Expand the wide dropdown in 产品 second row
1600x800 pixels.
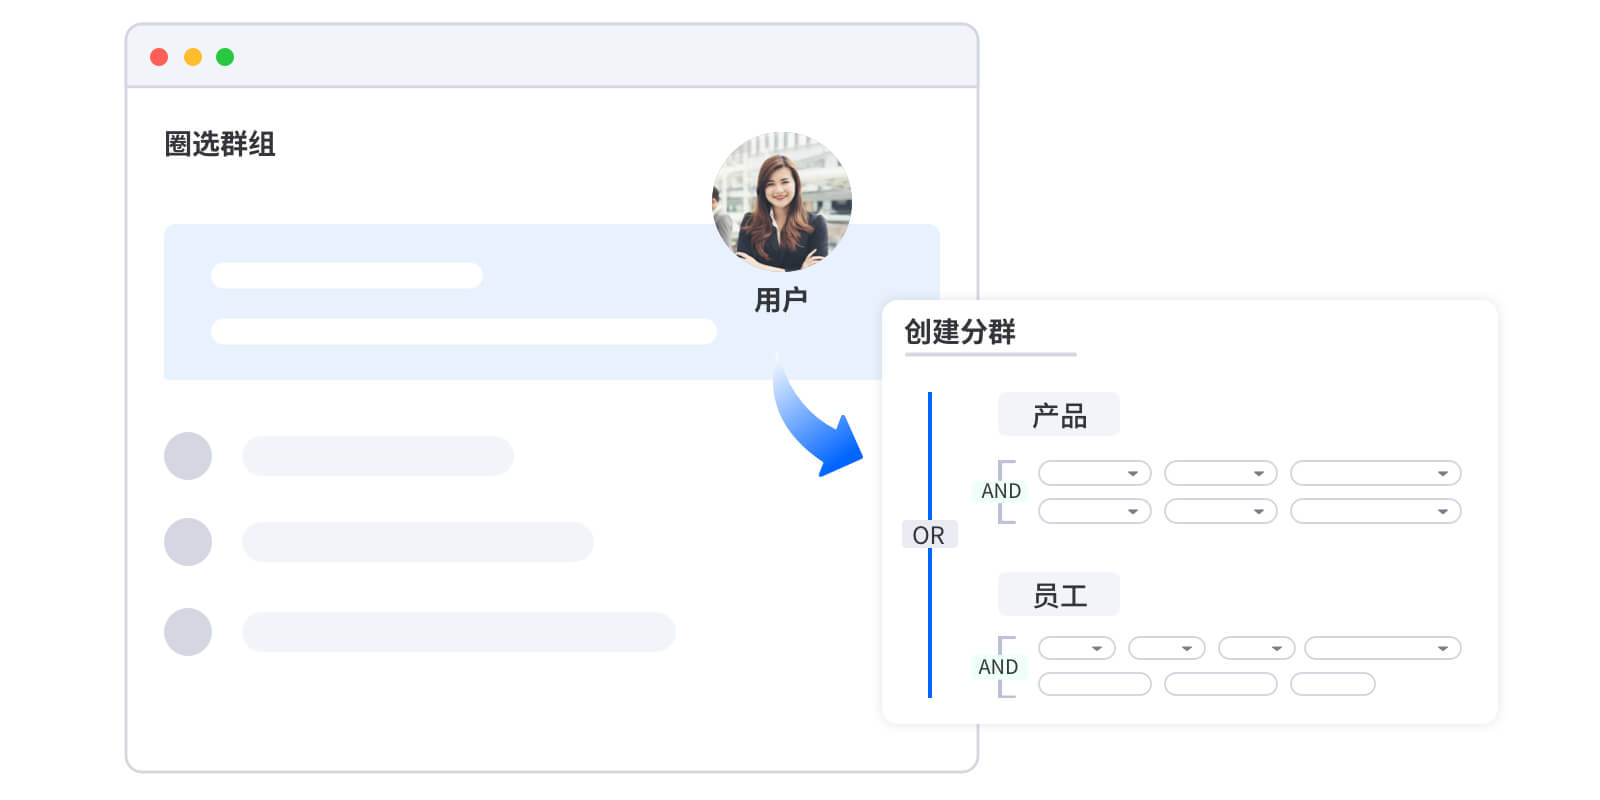[x=1376, y=511]
